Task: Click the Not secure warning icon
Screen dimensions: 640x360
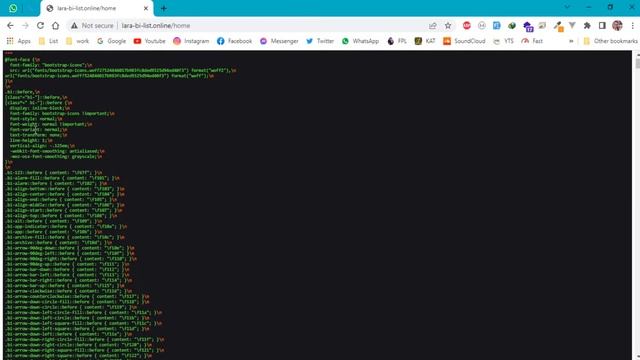Action: [x=74, y=25]
